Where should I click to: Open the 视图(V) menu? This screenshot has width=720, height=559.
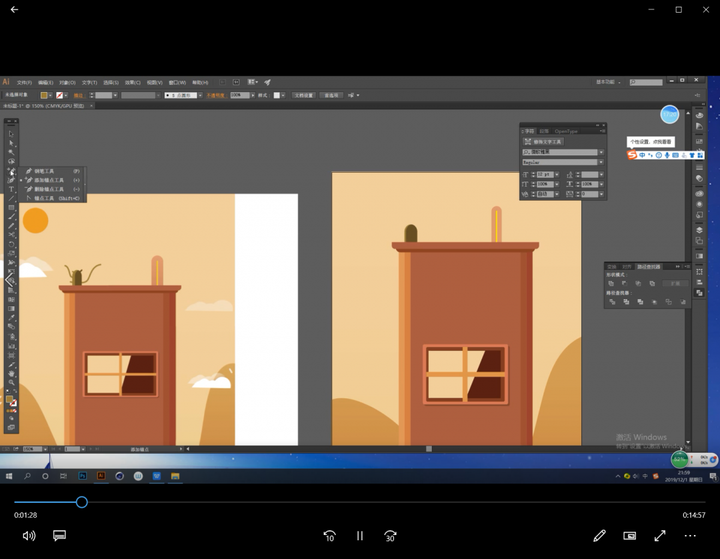click(x=155, y=83)
